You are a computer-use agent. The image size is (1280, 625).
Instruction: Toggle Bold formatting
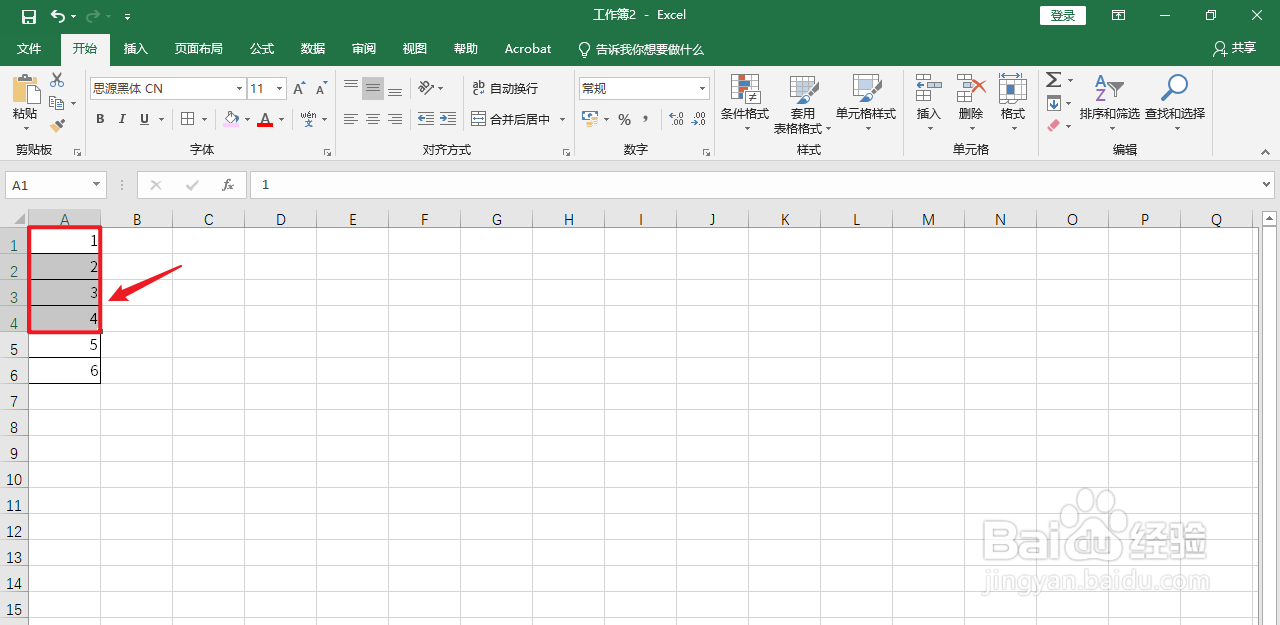click(100, 119)
